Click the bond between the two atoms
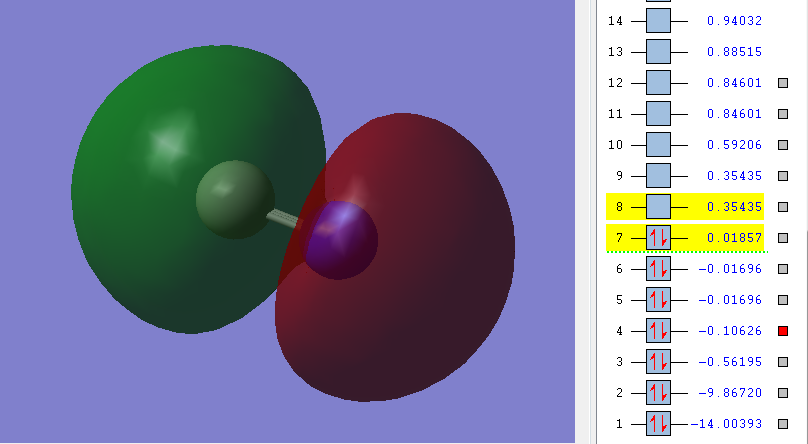808x444 pixels. point(284,219)
